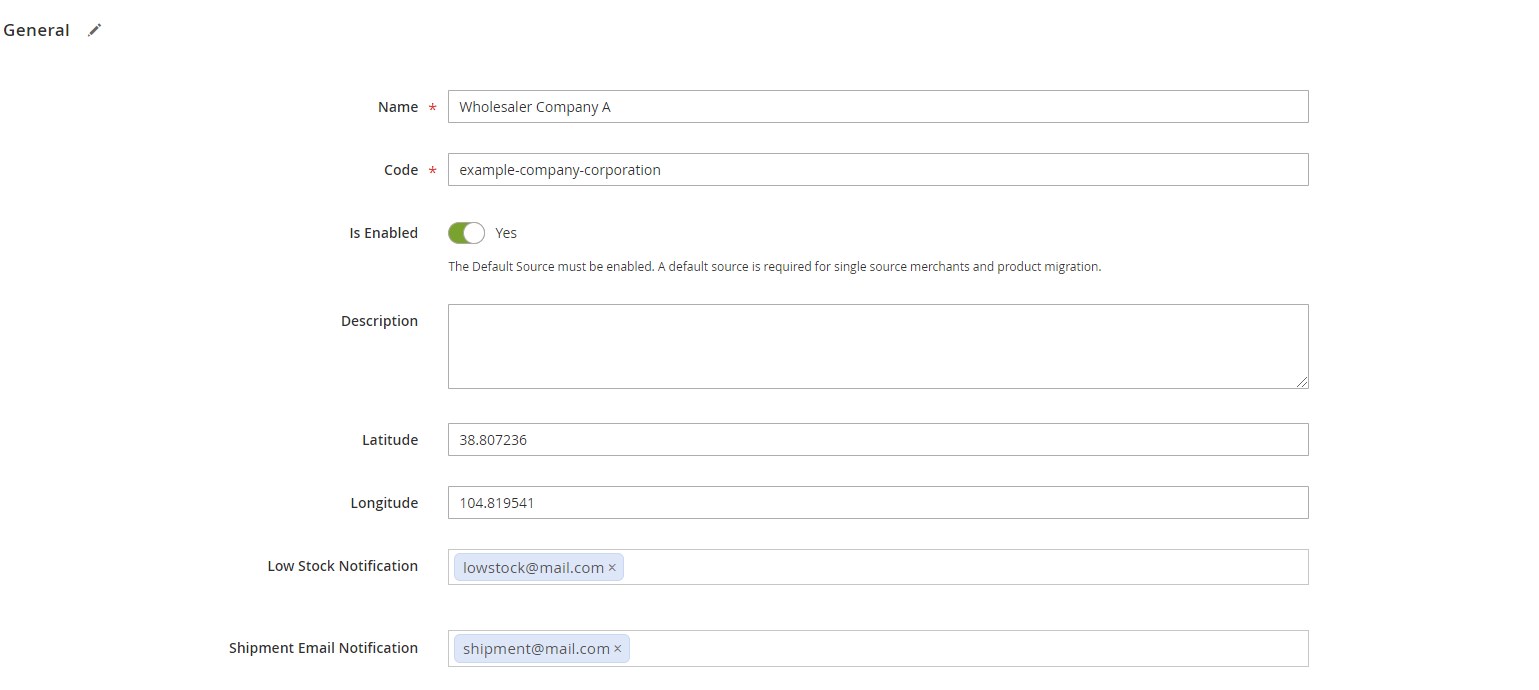
Task: Click into the Name field
Action: pos(877,107)
